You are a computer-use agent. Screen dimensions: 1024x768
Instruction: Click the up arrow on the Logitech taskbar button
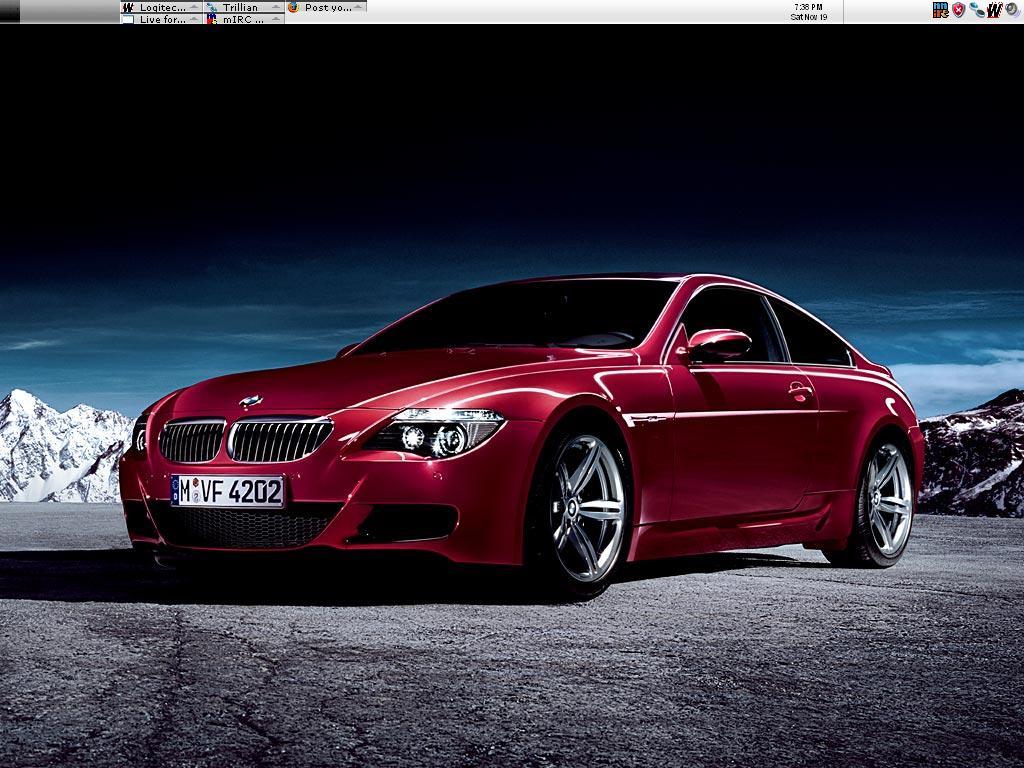[194, 7]
